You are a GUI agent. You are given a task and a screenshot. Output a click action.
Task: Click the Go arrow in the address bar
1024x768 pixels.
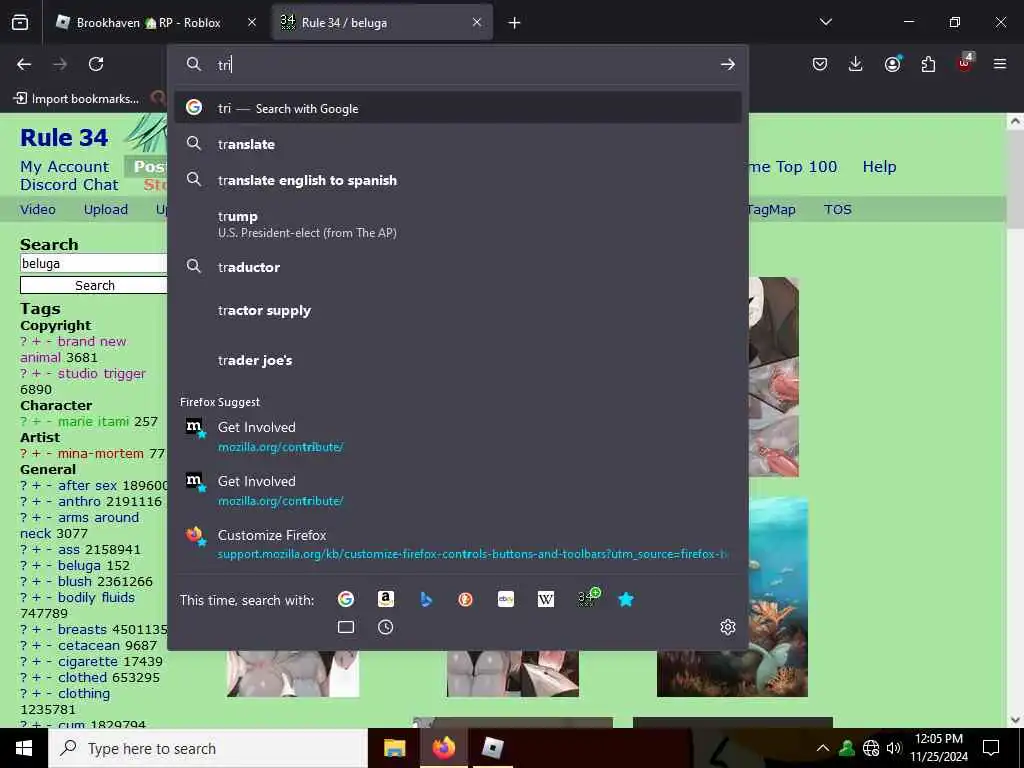[728, 64]
